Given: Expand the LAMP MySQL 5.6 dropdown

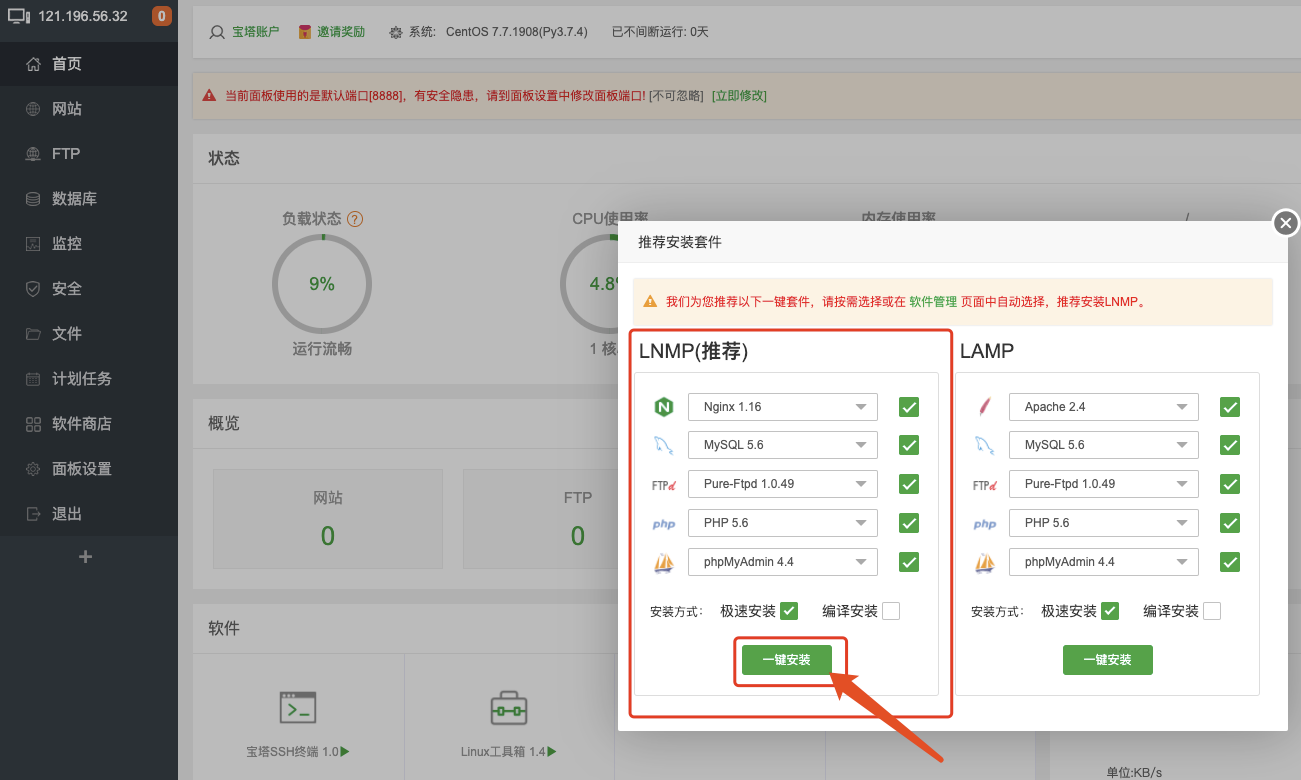Looking at the screenshot, I should click(1104, 445).
